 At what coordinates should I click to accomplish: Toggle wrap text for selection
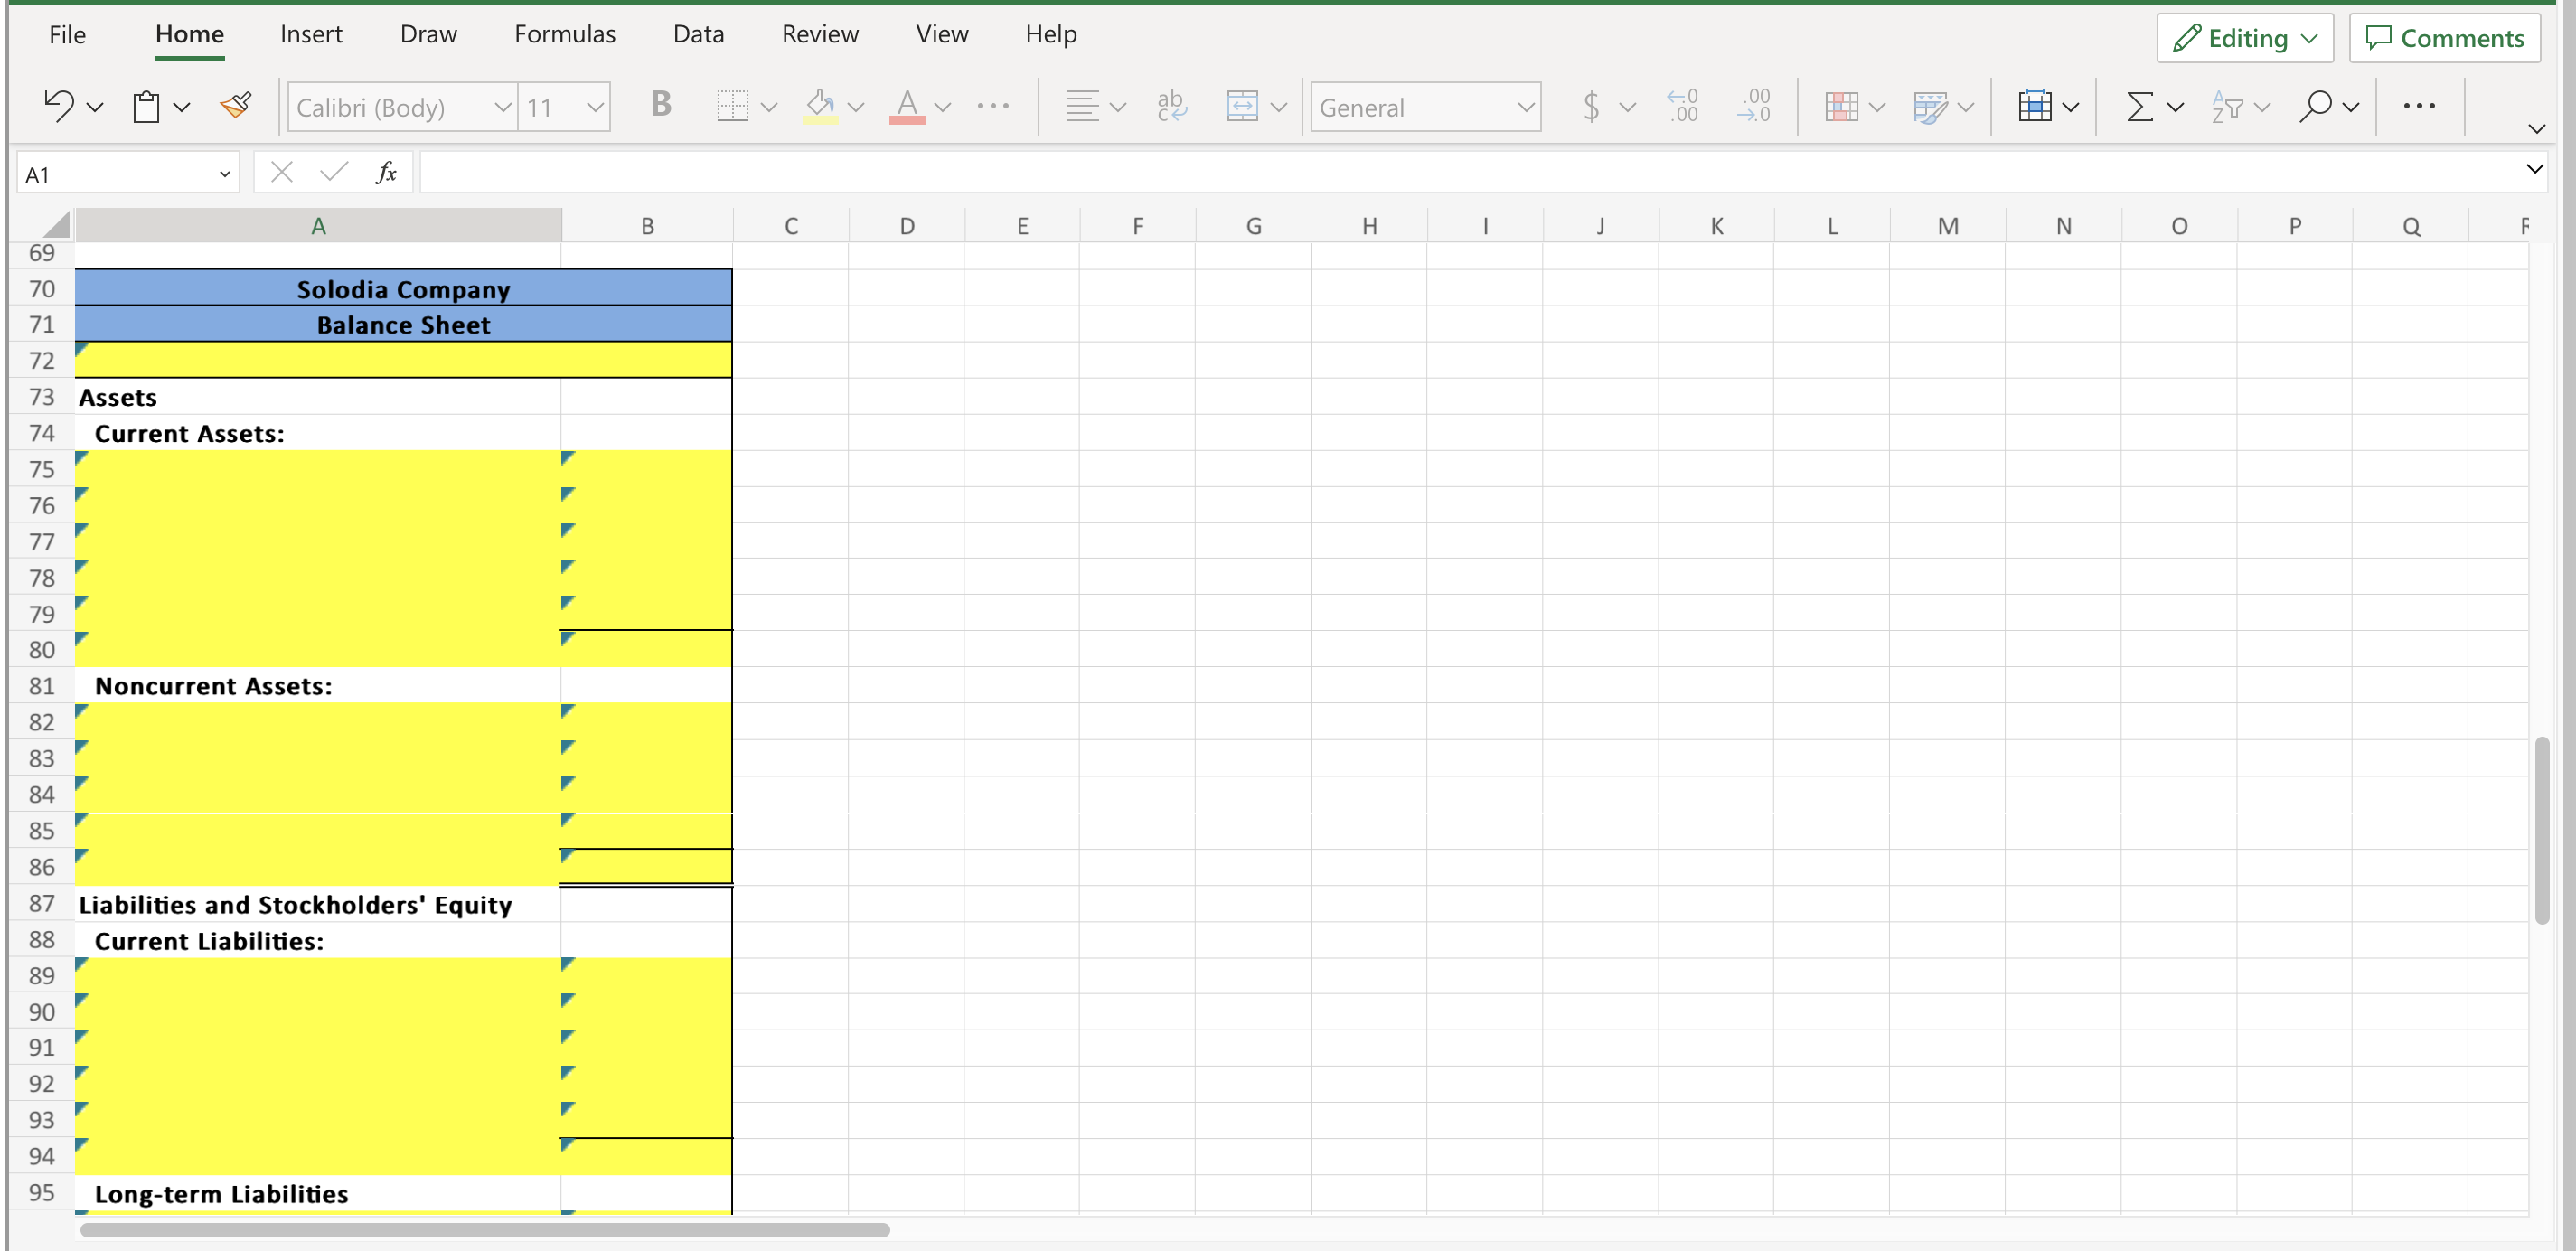[x=1171, y=106]
